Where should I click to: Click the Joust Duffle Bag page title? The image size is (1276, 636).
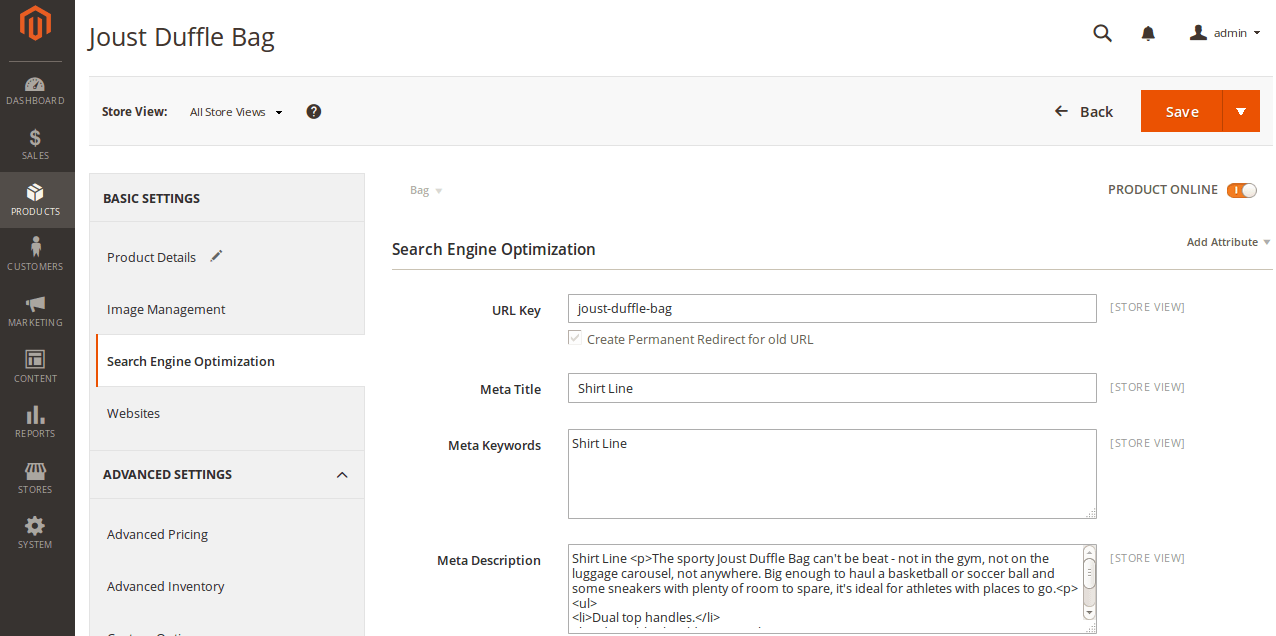[x=181, y=38]
